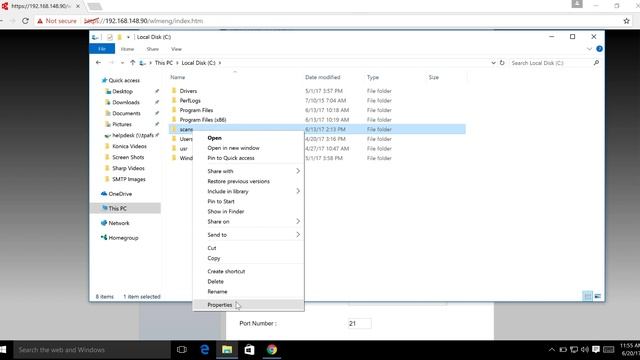The height and width of the screenshot is (360, 640).
Task: Click the up one level arrow
Action: click(x=132, y=63)
